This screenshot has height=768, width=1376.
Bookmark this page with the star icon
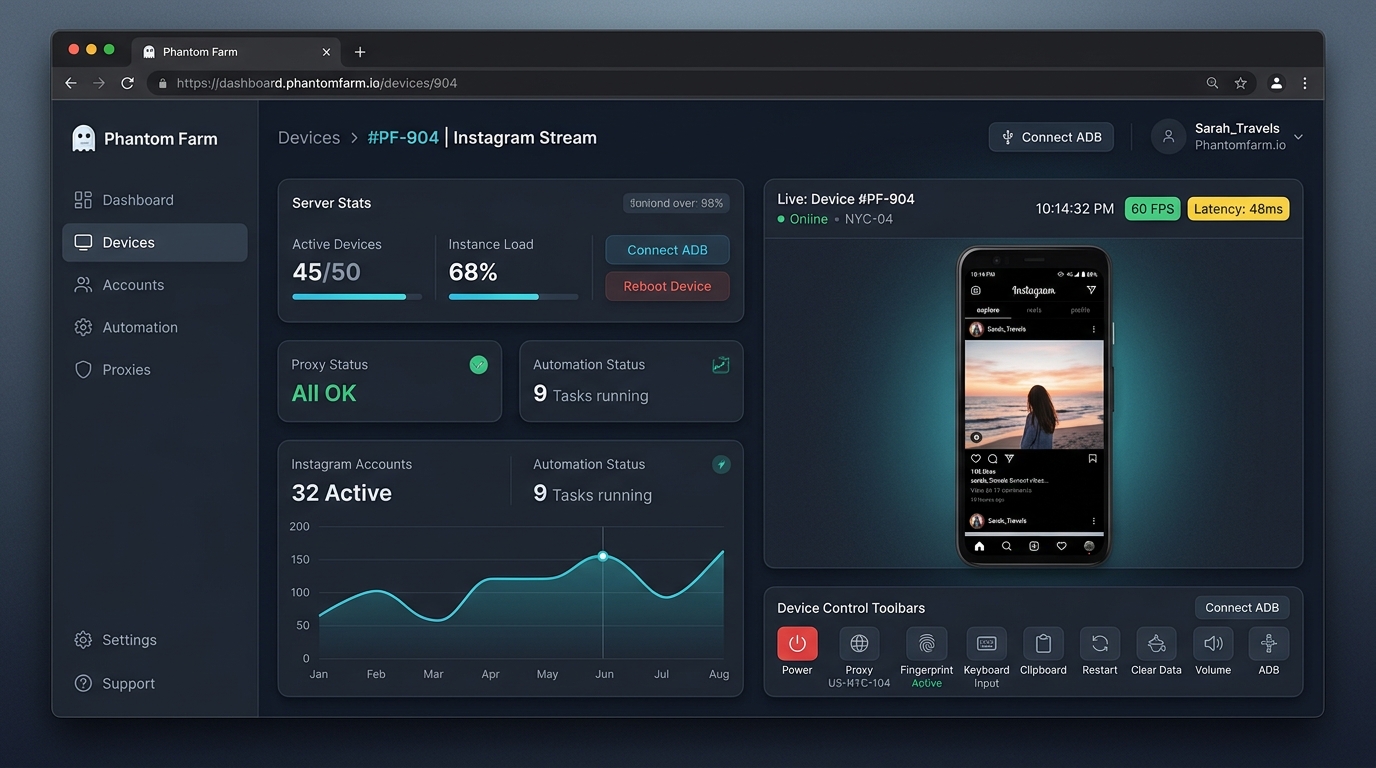(1240, 83)
